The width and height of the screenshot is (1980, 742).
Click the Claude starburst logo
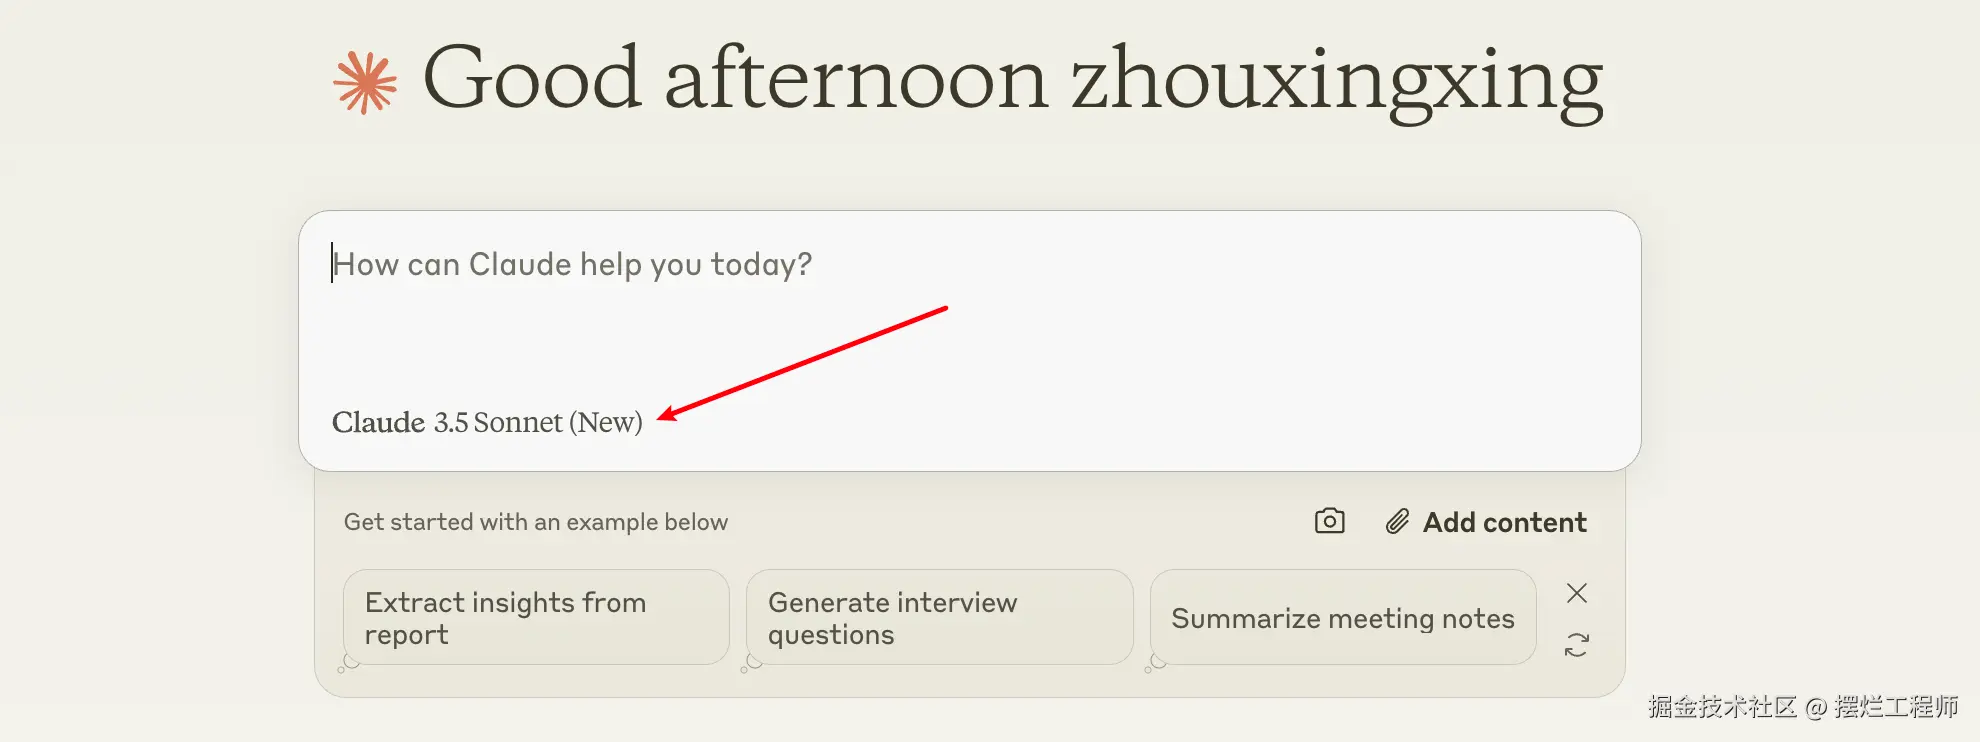[x=365, y=82]
